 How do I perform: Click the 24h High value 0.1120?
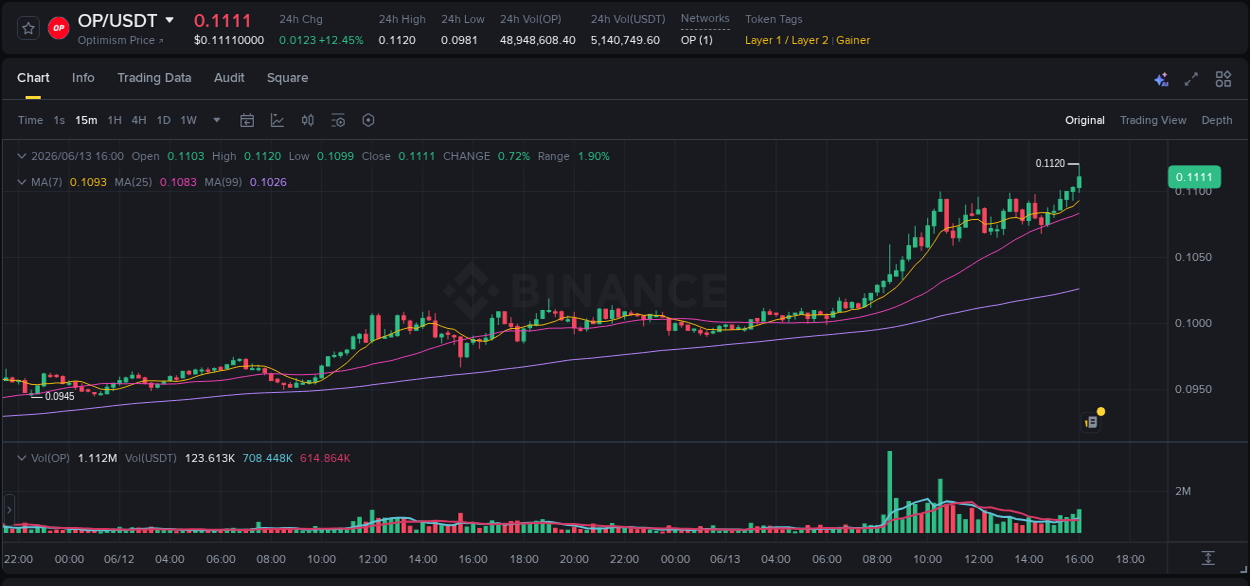point(397,40)
